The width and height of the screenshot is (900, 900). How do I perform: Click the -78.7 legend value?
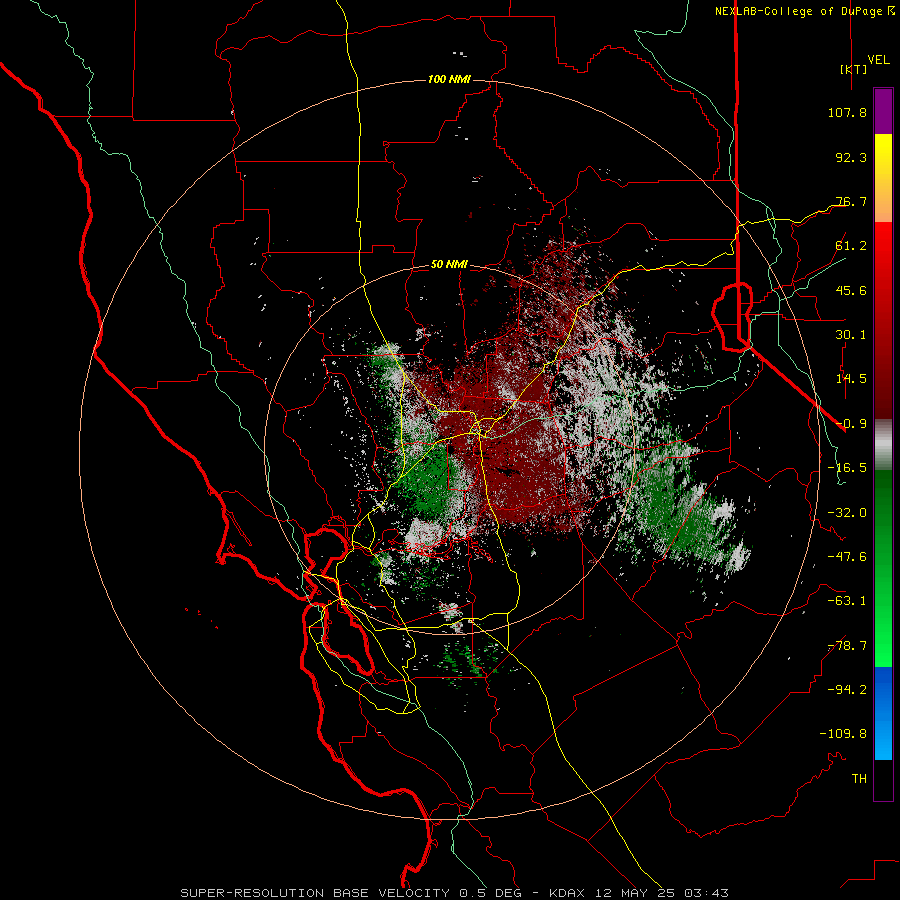[x=847, y=646]
